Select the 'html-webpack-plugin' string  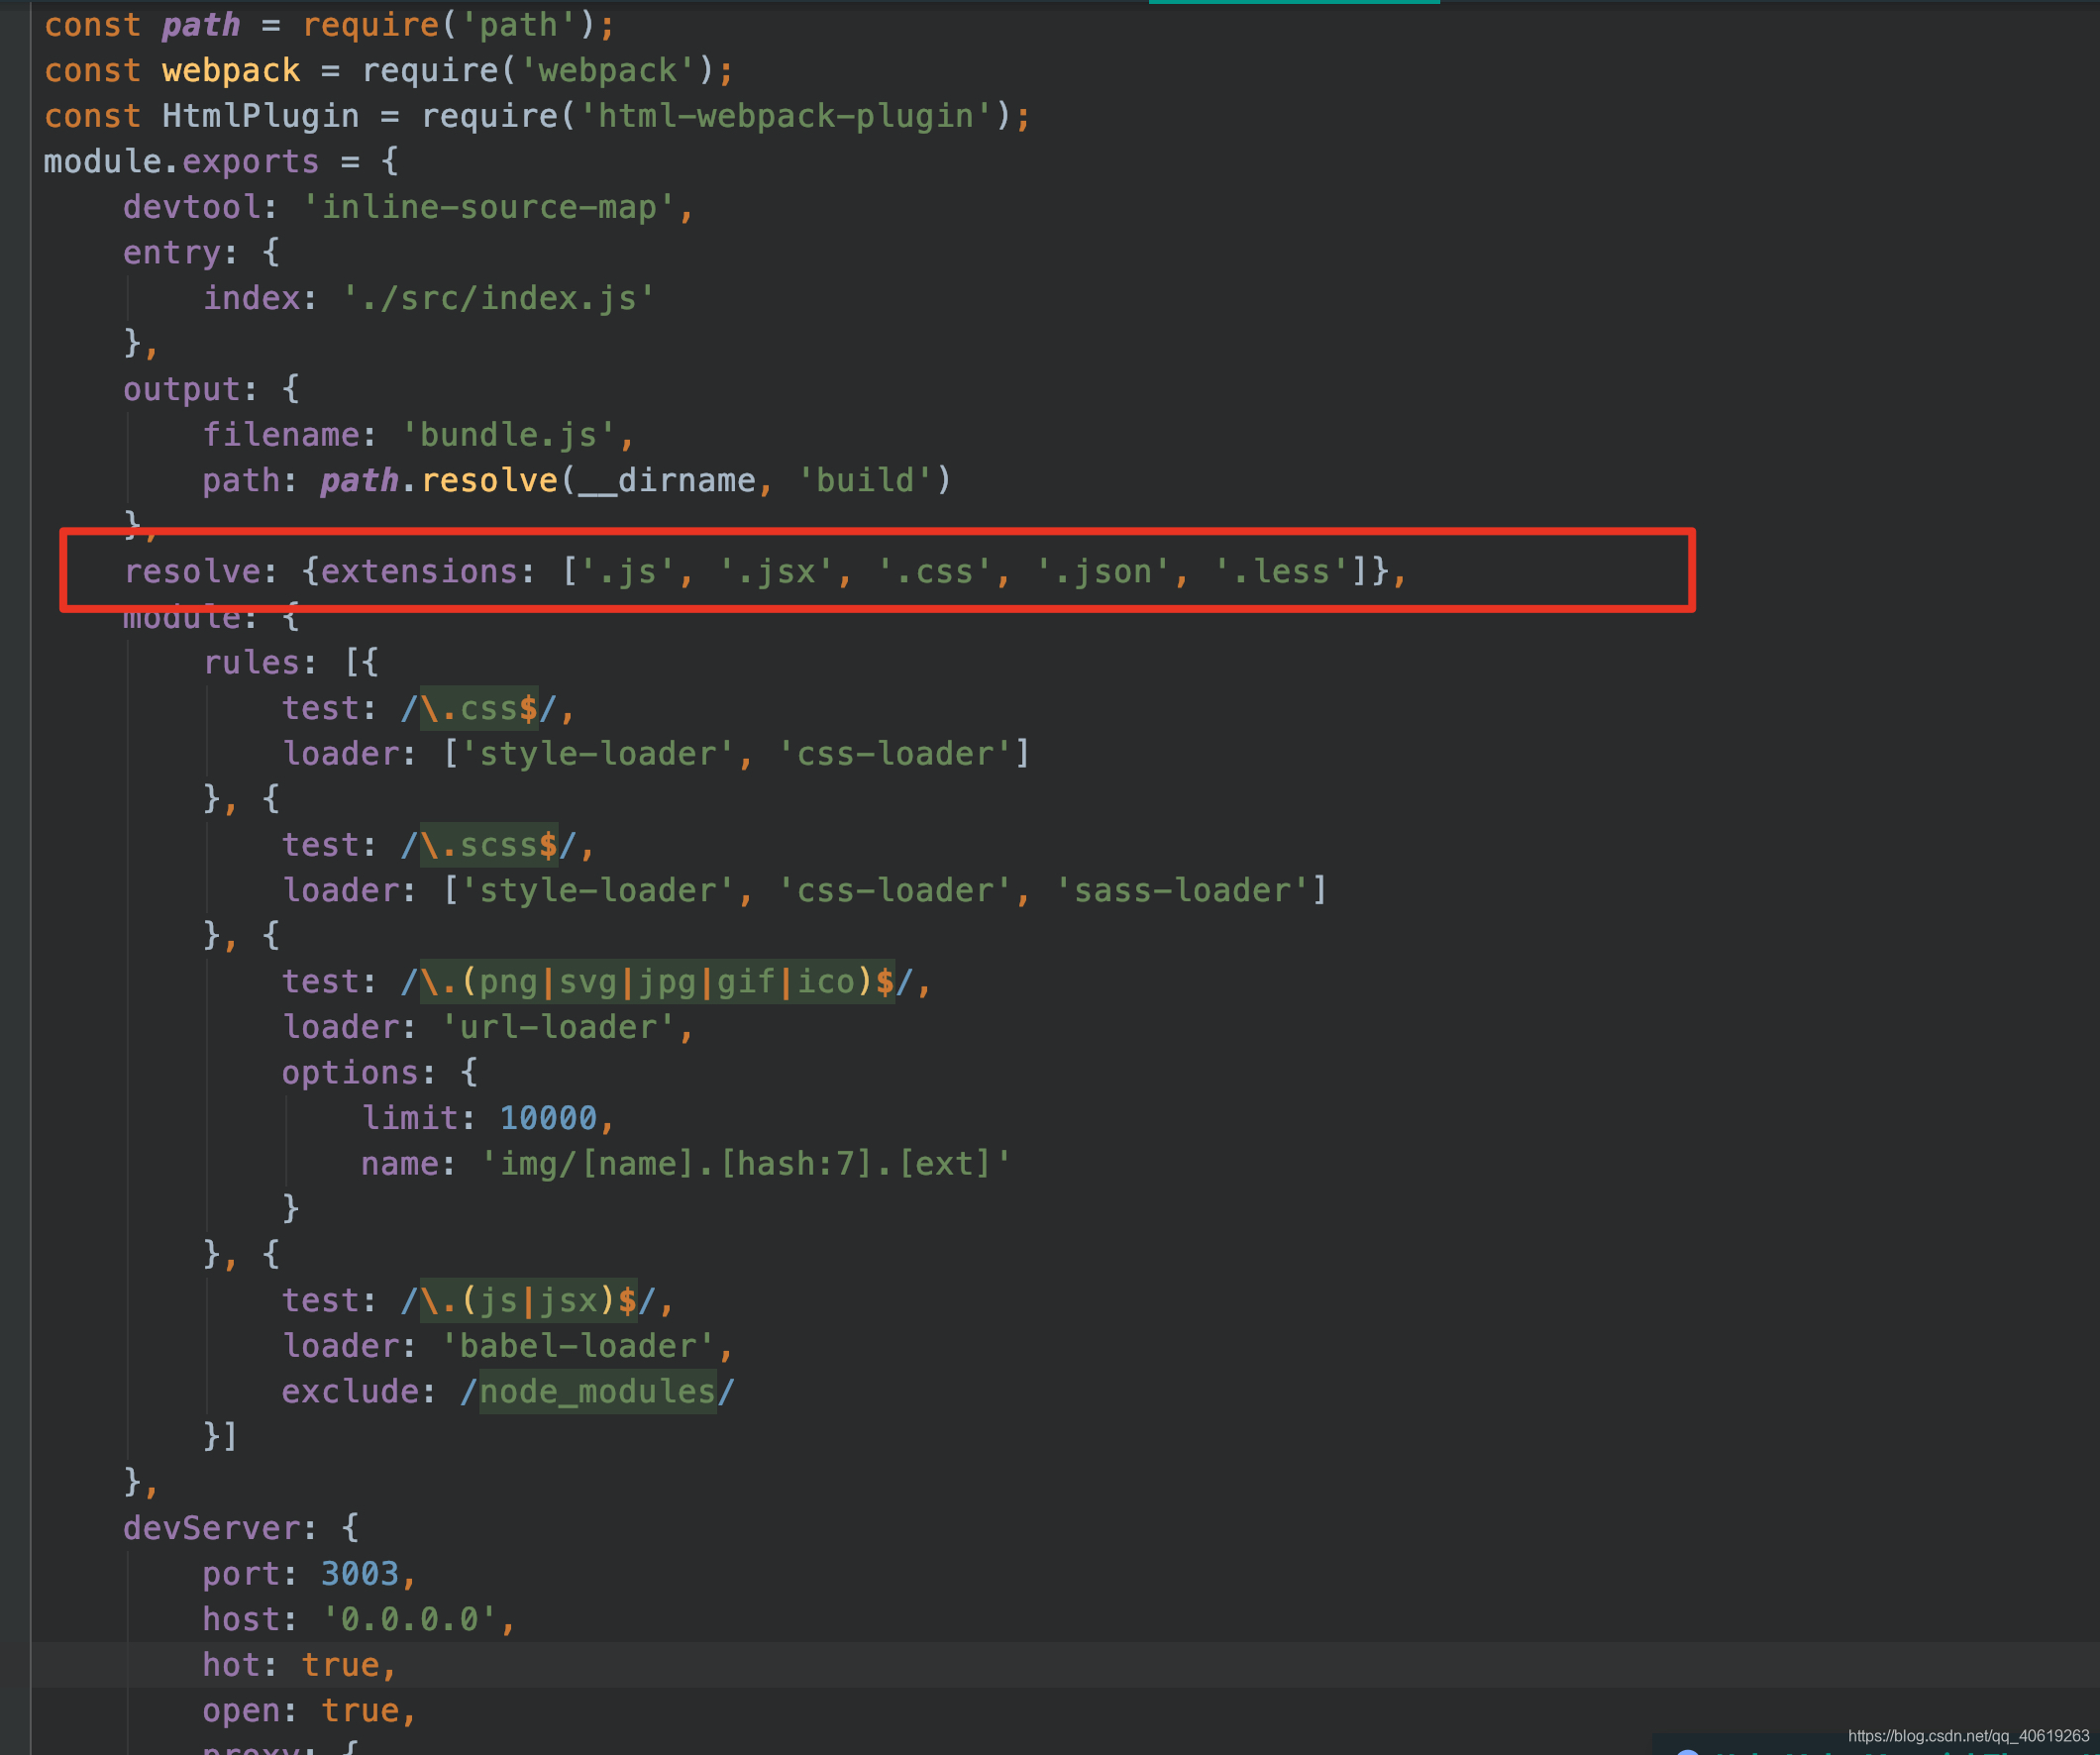click(786, 116)
